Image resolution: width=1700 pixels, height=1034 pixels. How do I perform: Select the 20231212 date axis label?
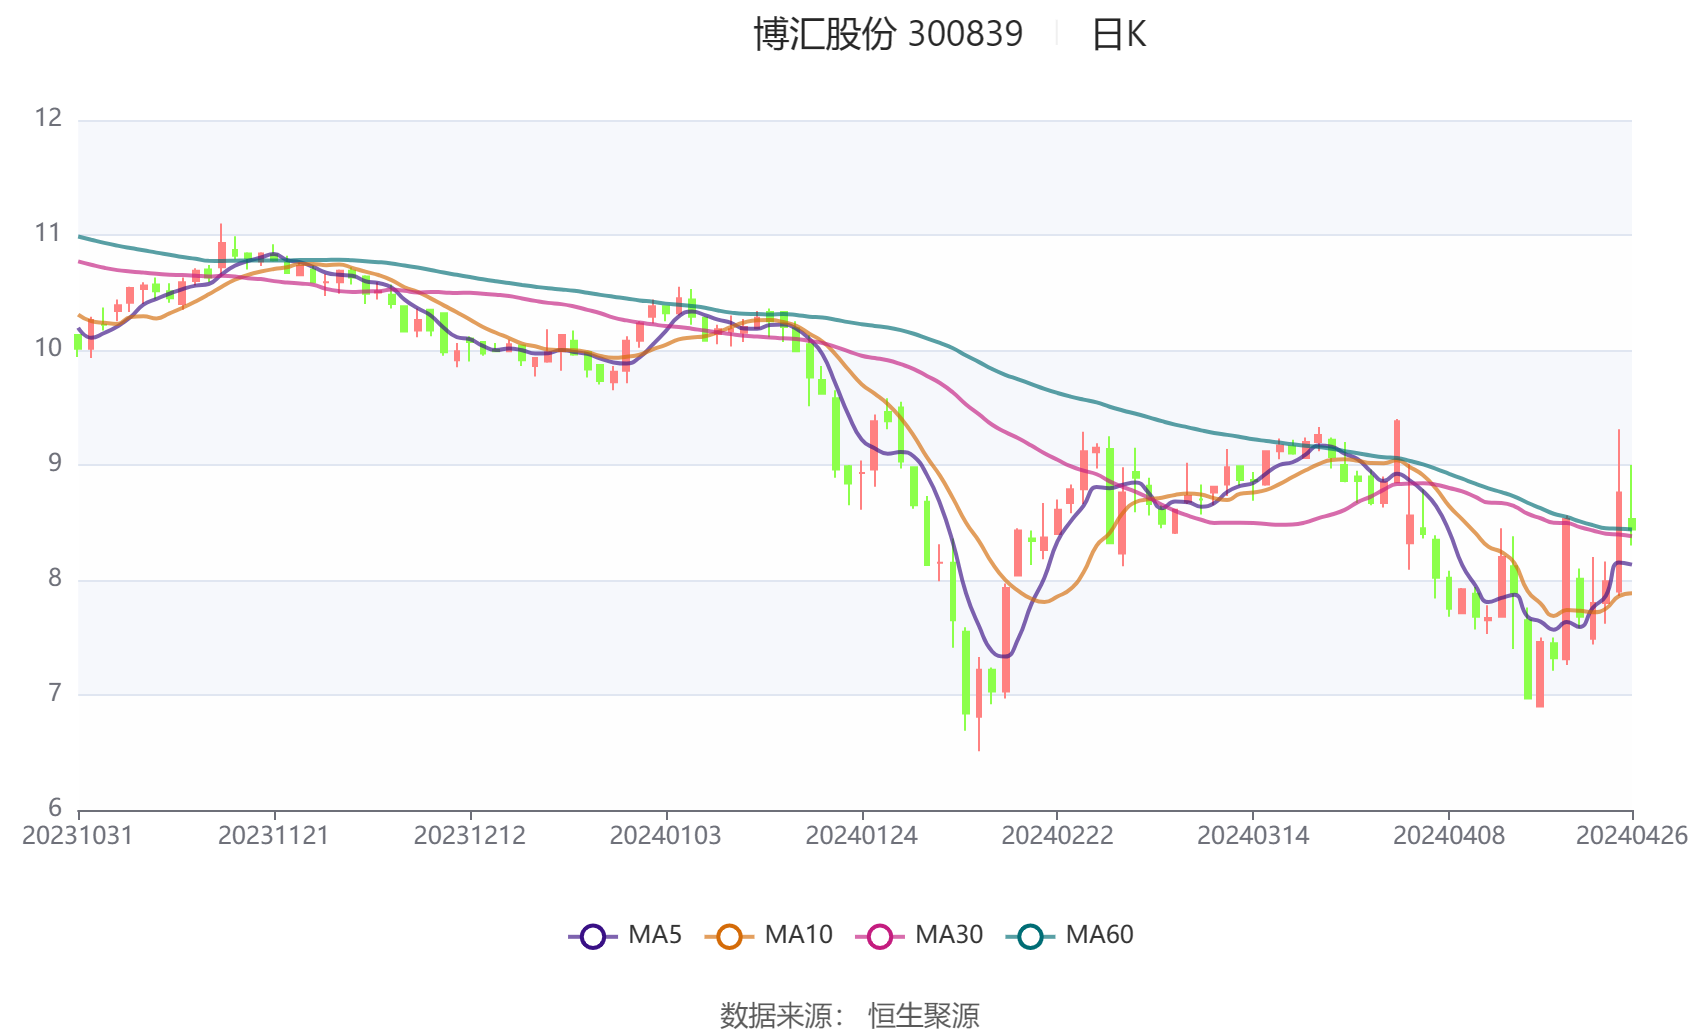(x=470, y=836)
